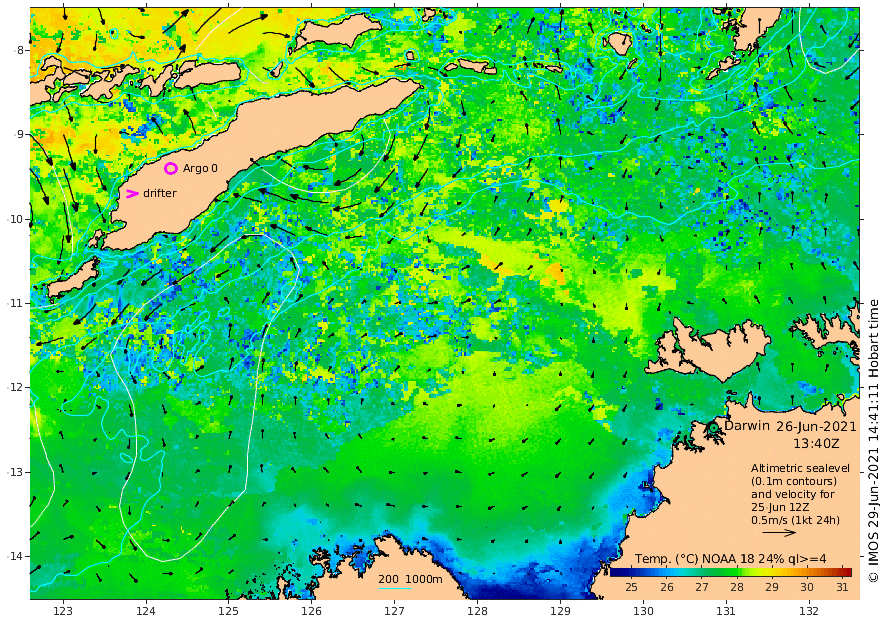Click colorbar tick label 29
The height and width of the screenshot is (630, 880).
(x=772, y=587)
